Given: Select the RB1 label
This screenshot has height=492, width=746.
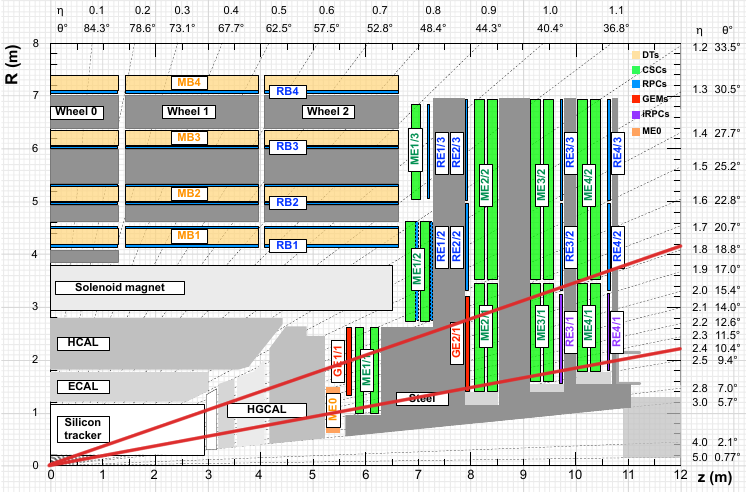Looking at the screenshot, I should click(288, 246).
